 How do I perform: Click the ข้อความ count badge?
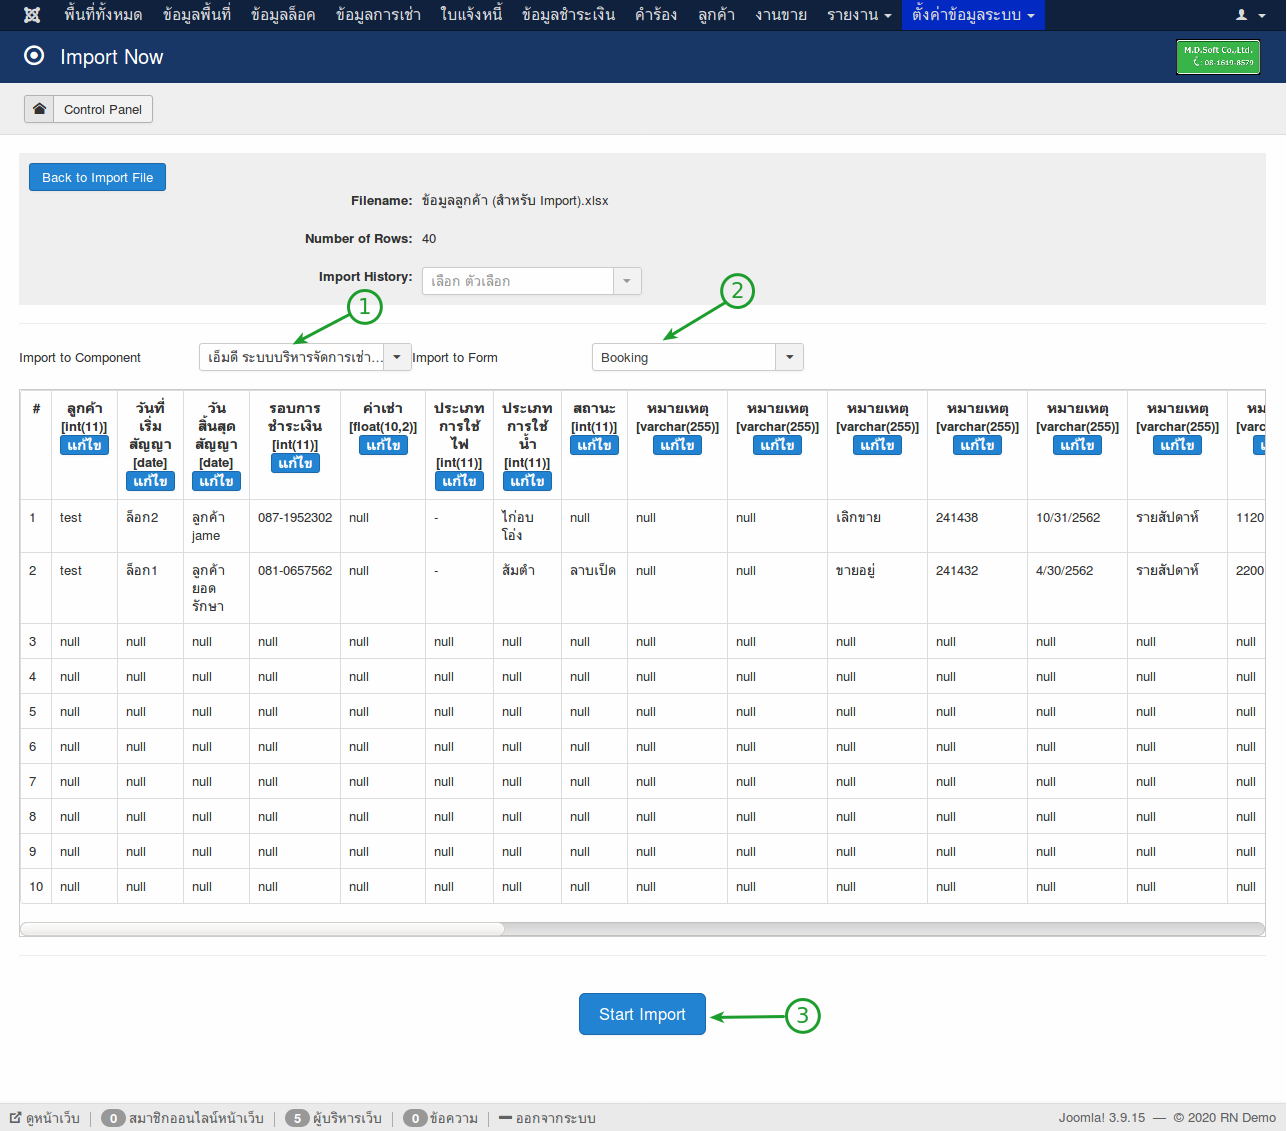coord(415,1118)
